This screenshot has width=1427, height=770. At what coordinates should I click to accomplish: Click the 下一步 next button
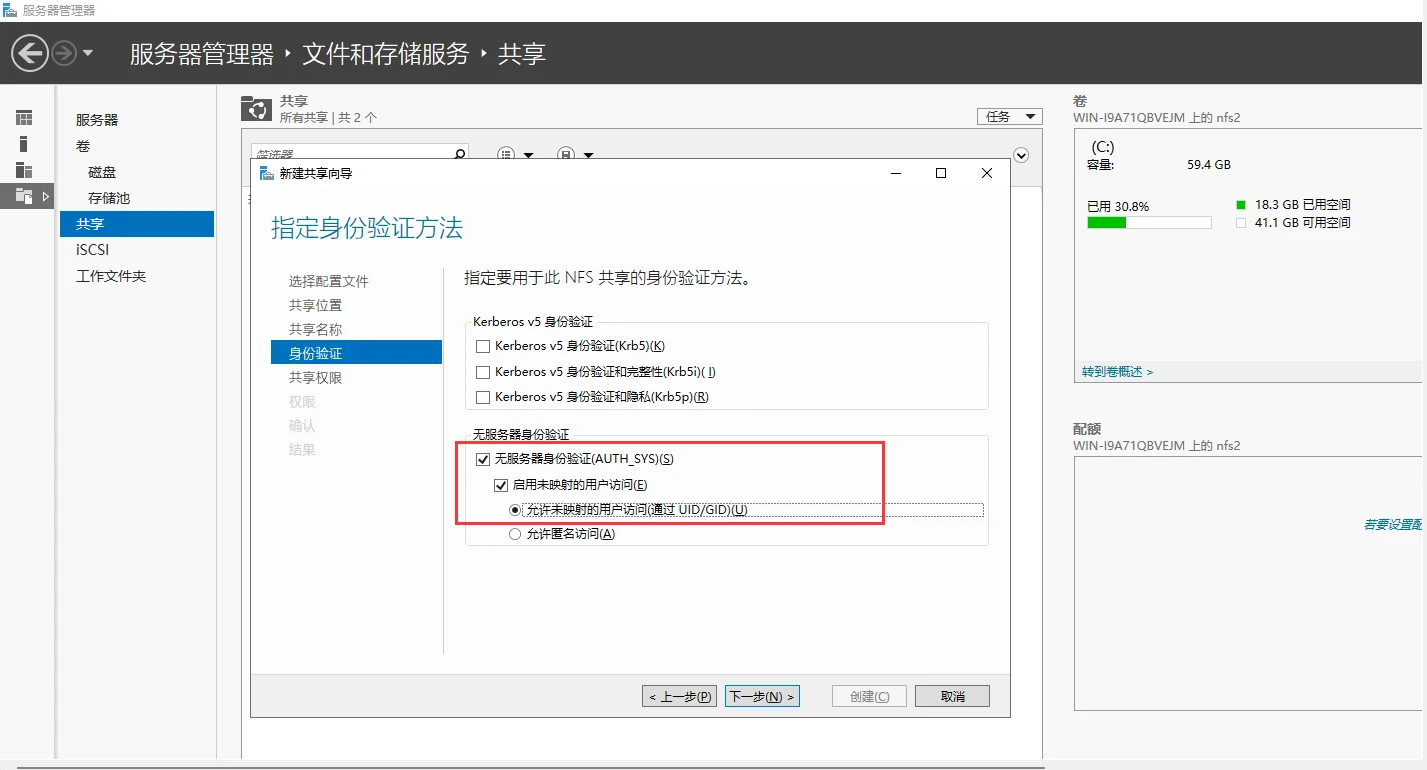pos(762,696)
